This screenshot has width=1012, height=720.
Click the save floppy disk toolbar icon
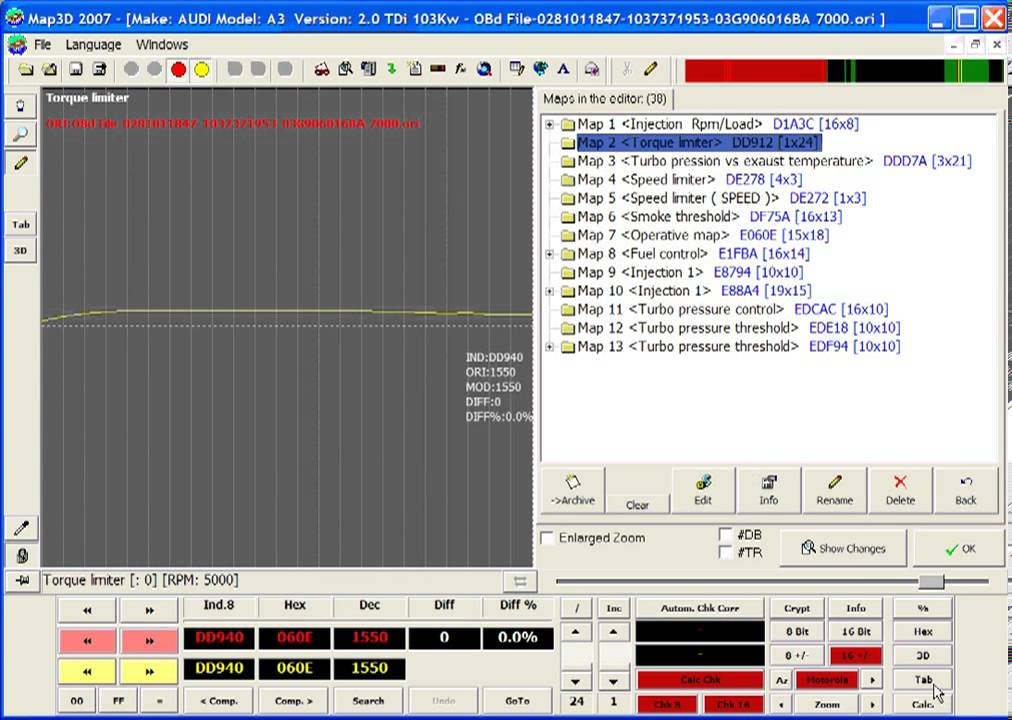pyautogui.click(x=76, y=69)
